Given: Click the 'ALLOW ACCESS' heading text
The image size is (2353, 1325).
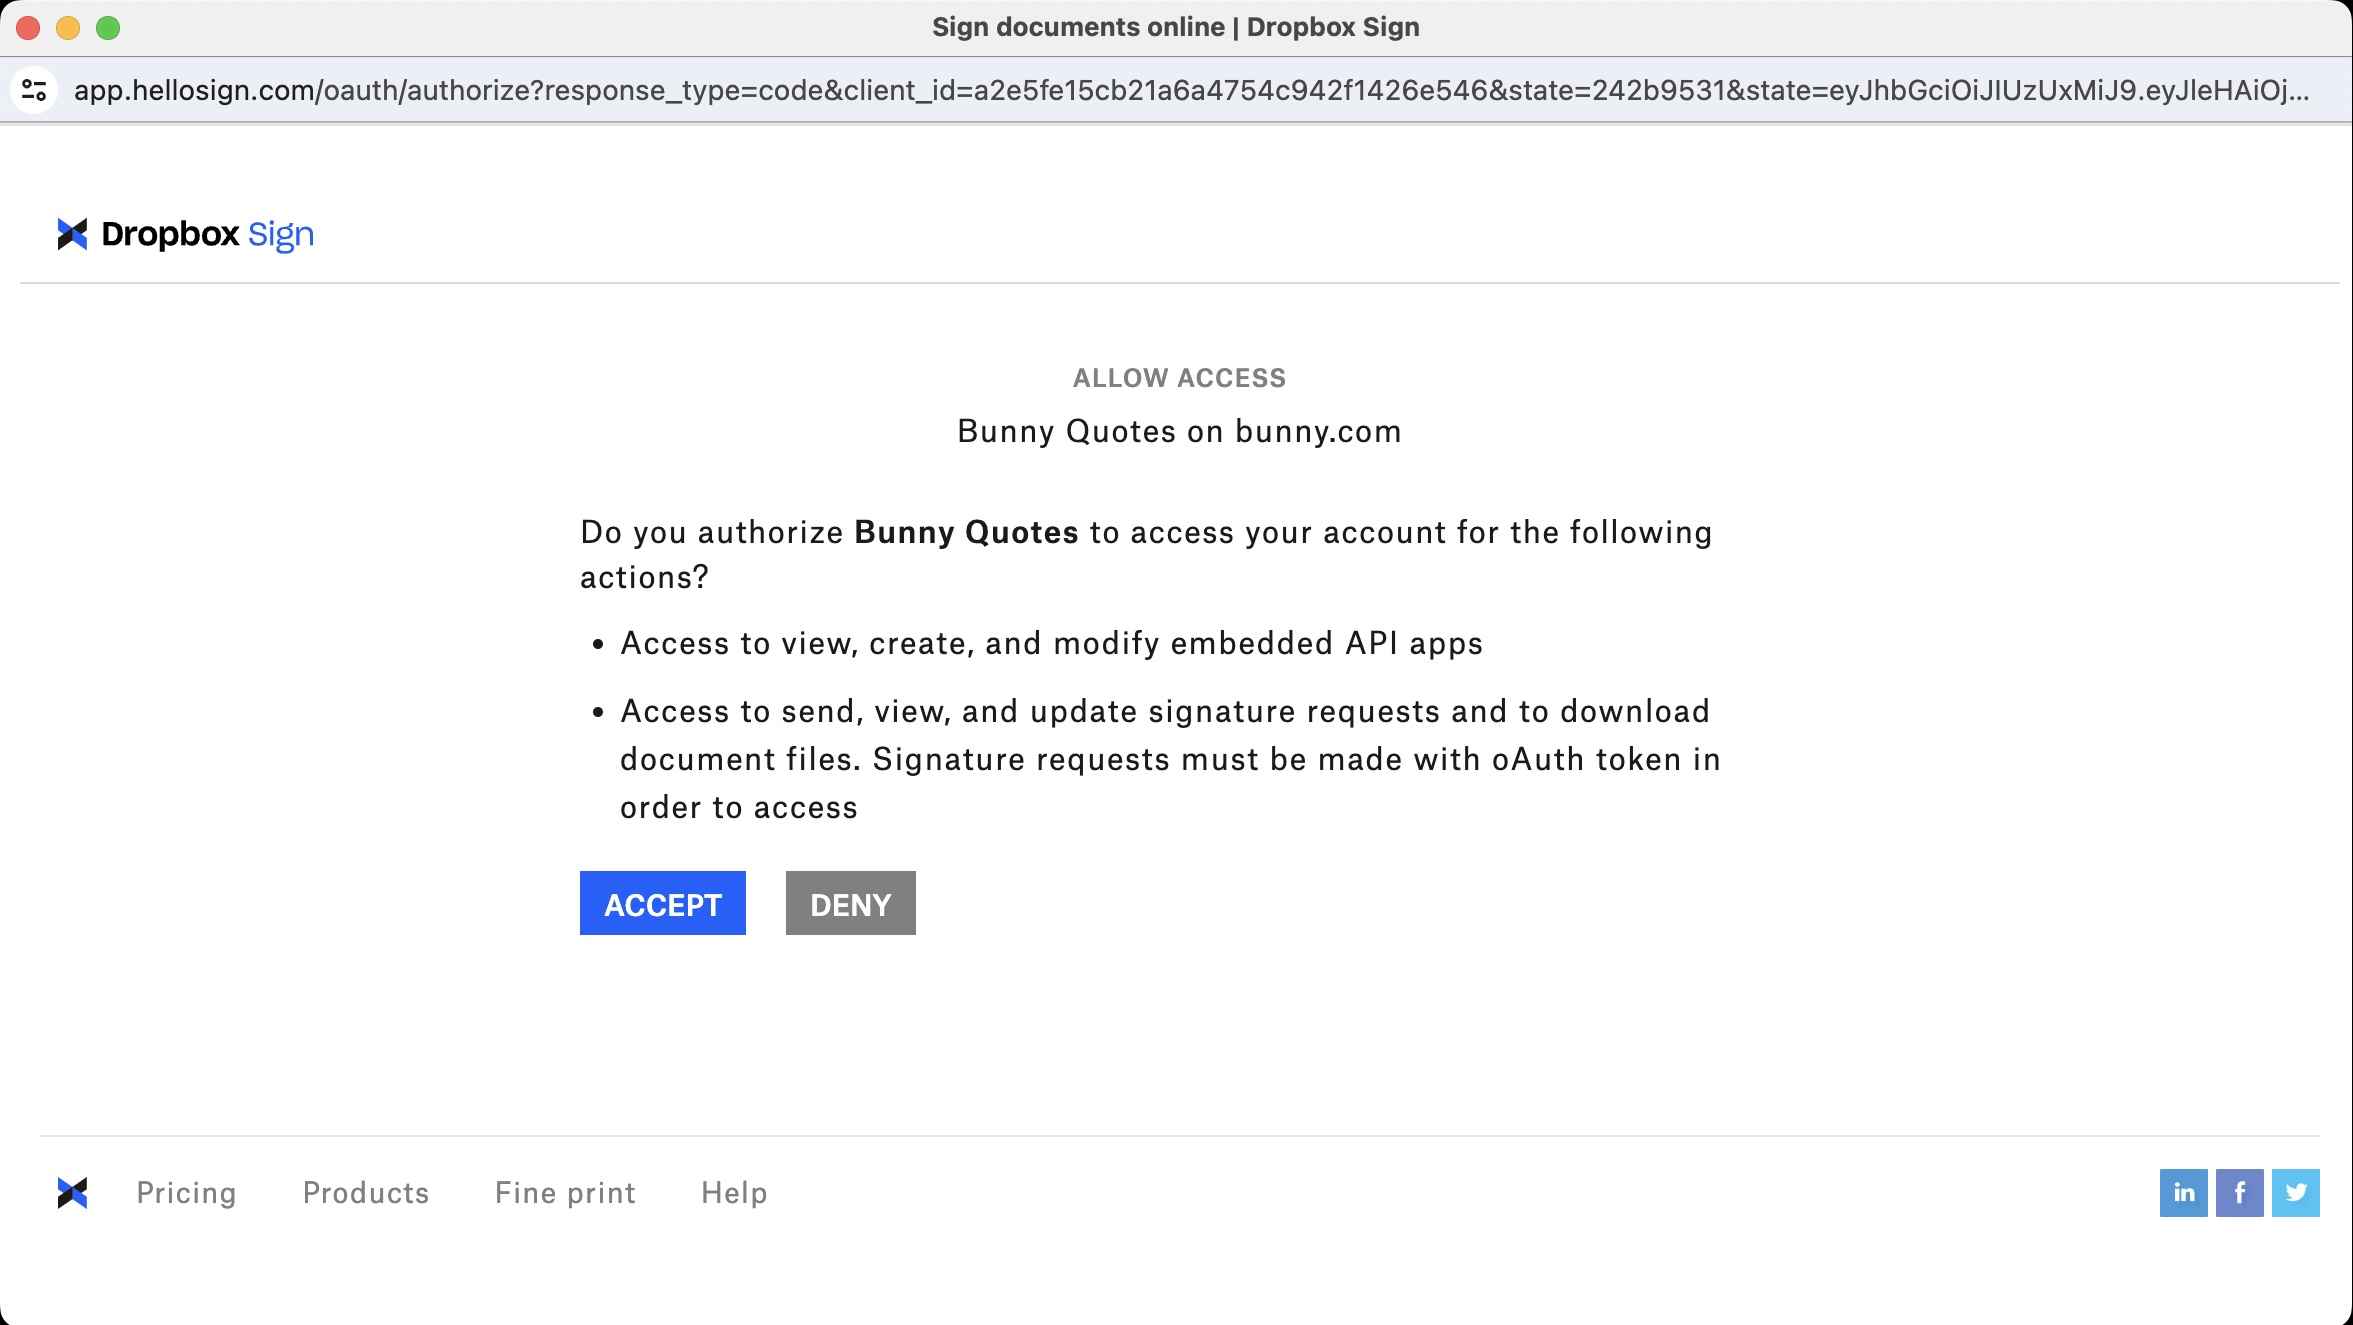Looking at the screenshot, I should [x=1180, y=378].
